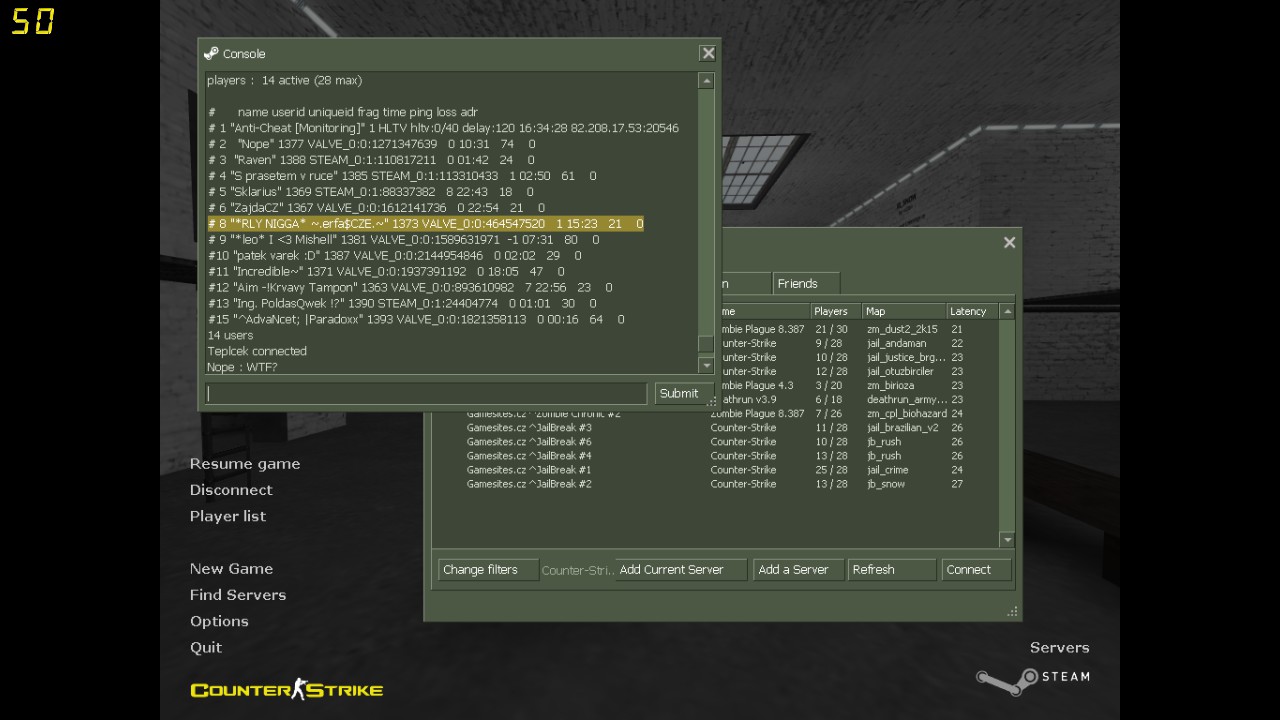Sort servers by Players column
Screen dimensions: 1280x720
click(x=836, y=311)
